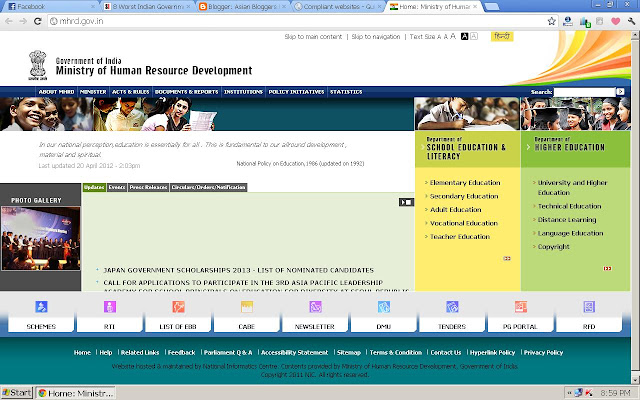Open Chrome wrench settings menu
The image size is (640, 400).
click(x=631, y=21)
